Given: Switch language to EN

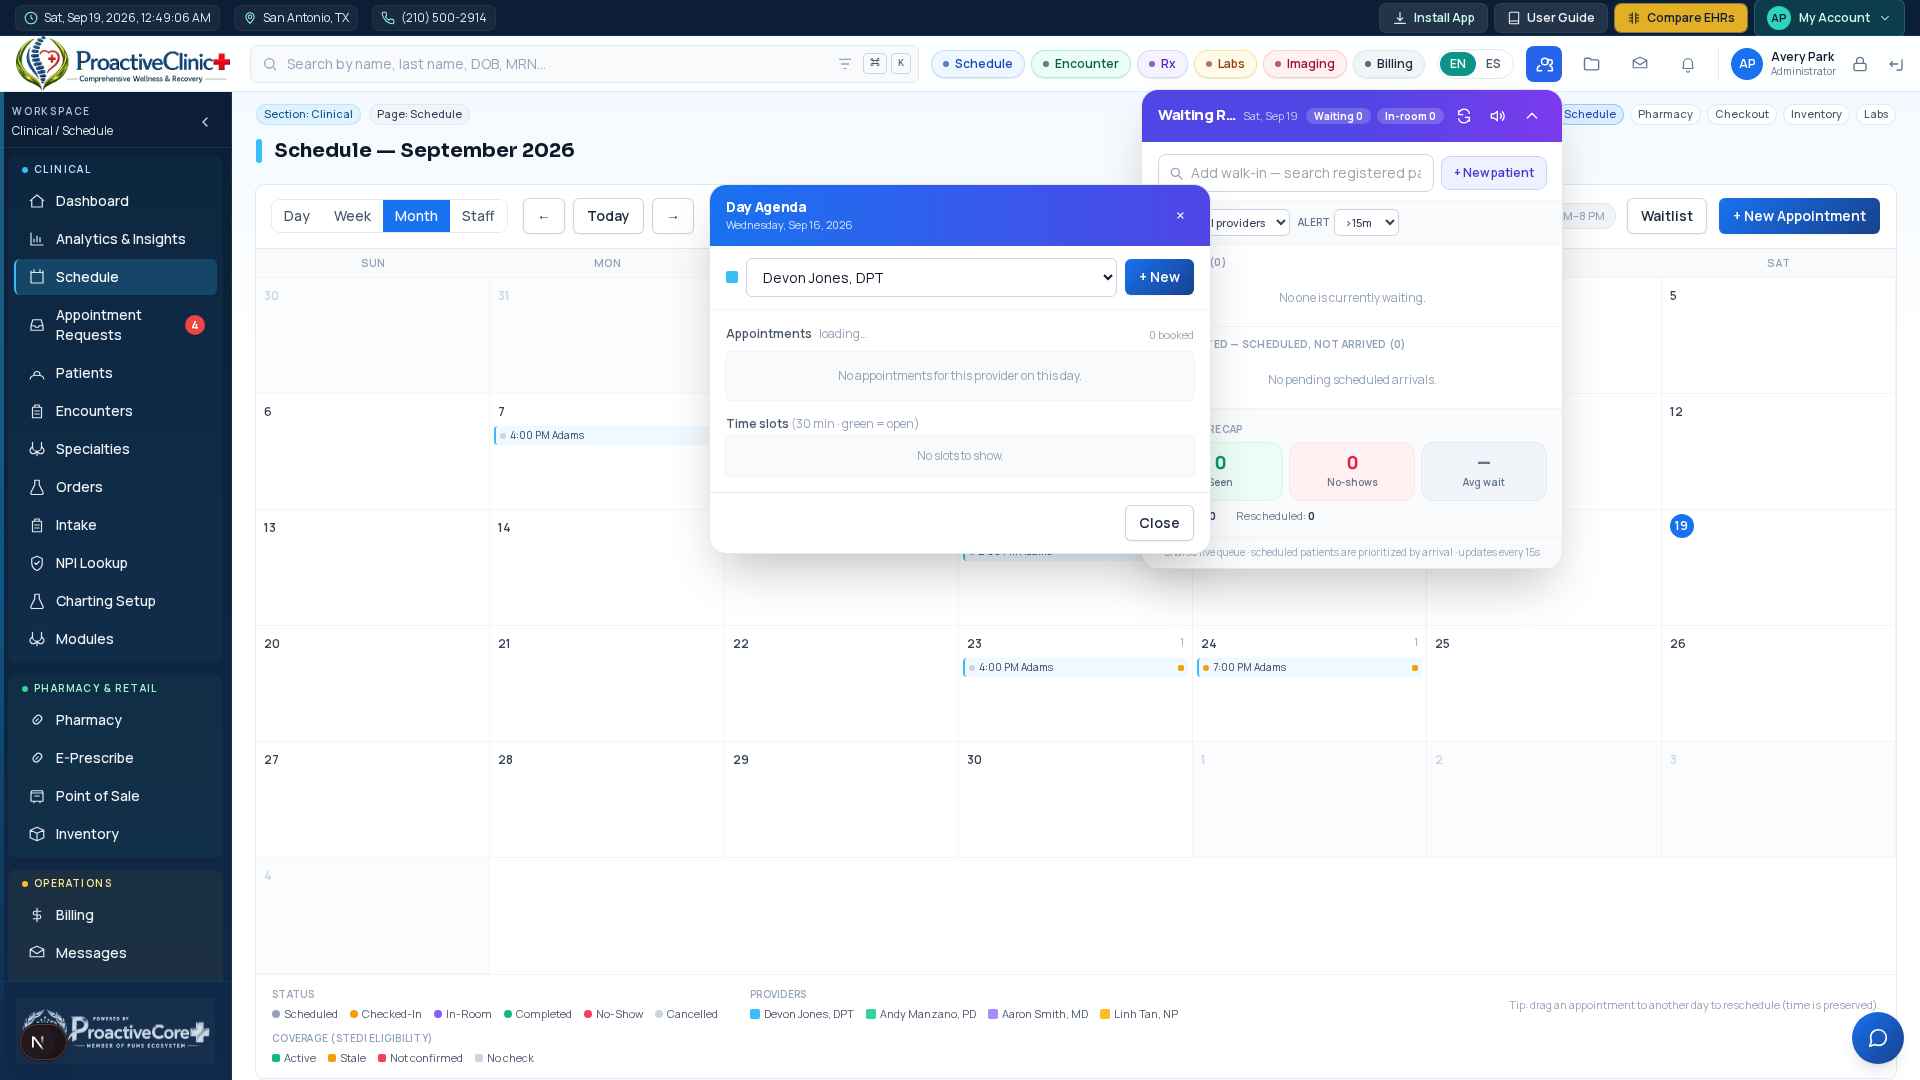Looking at the screenshot, I should [1458, 64].
